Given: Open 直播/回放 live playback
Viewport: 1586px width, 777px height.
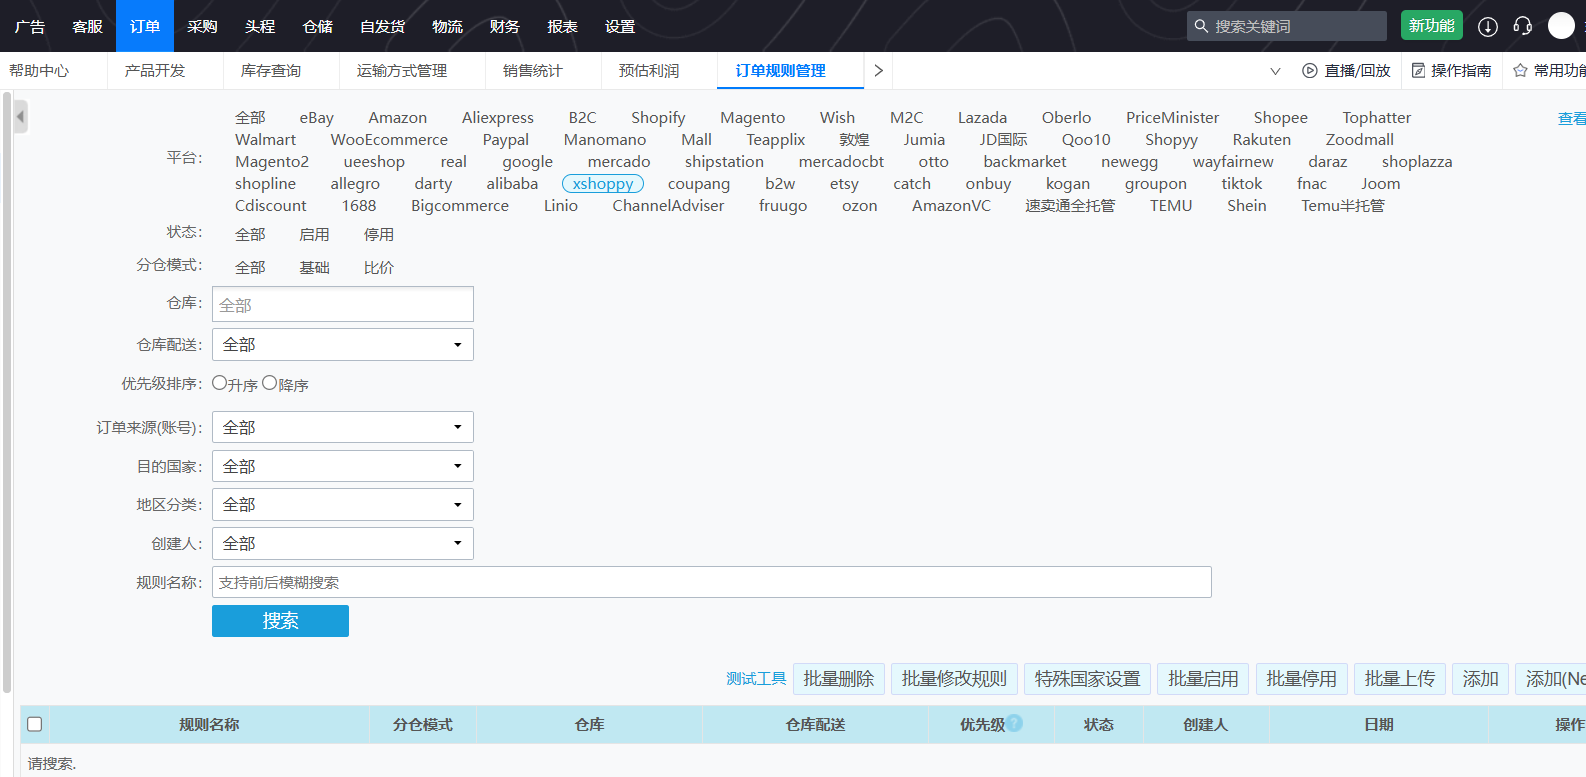Looking at the screenshot, I should [1346, 71].
